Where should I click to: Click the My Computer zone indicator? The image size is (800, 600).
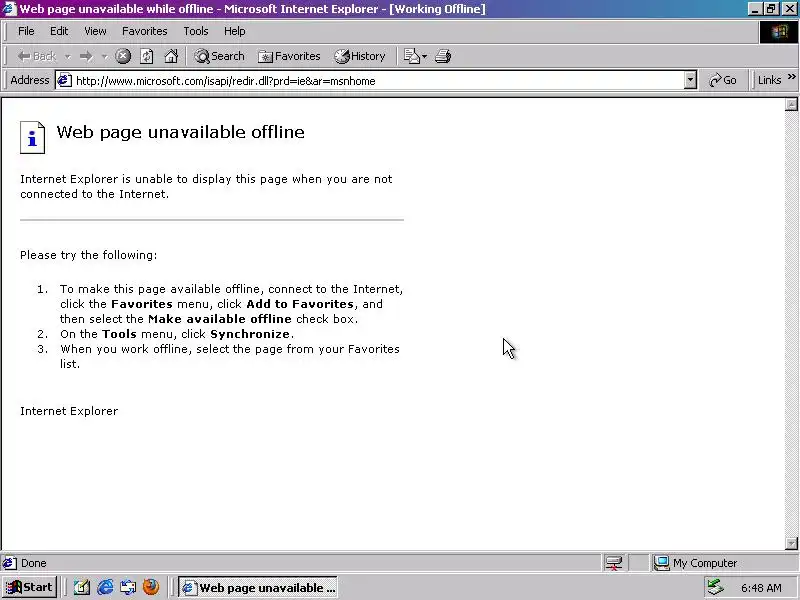696,563
